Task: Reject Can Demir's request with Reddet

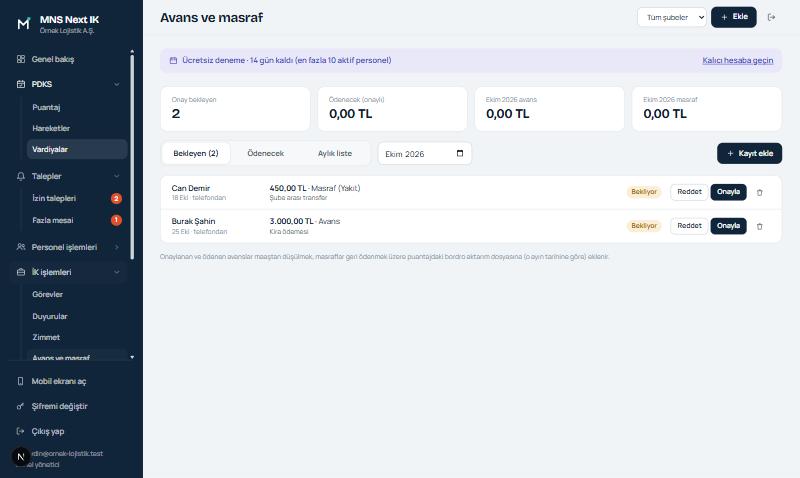Action: coord(689,192)
